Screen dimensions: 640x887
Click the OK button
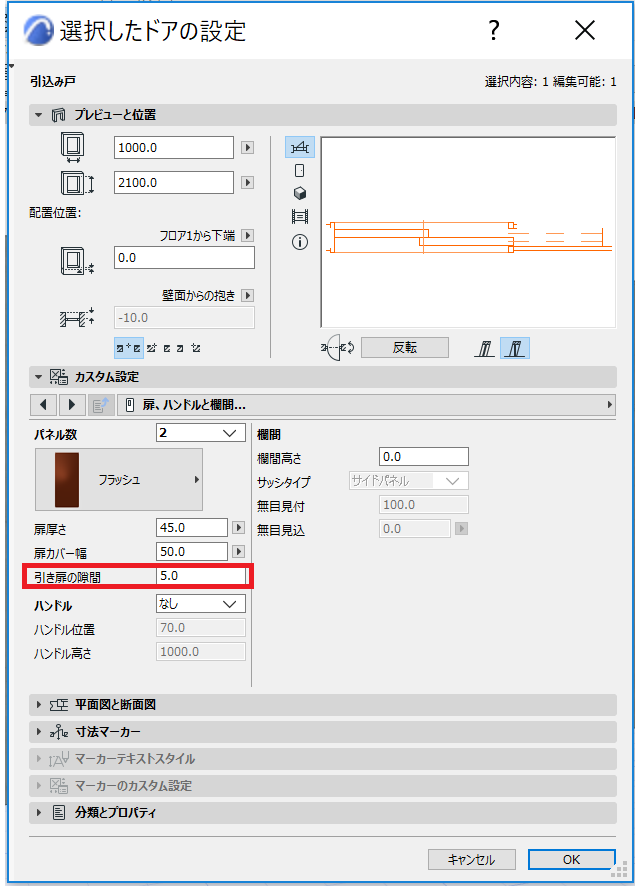point(572,860)
